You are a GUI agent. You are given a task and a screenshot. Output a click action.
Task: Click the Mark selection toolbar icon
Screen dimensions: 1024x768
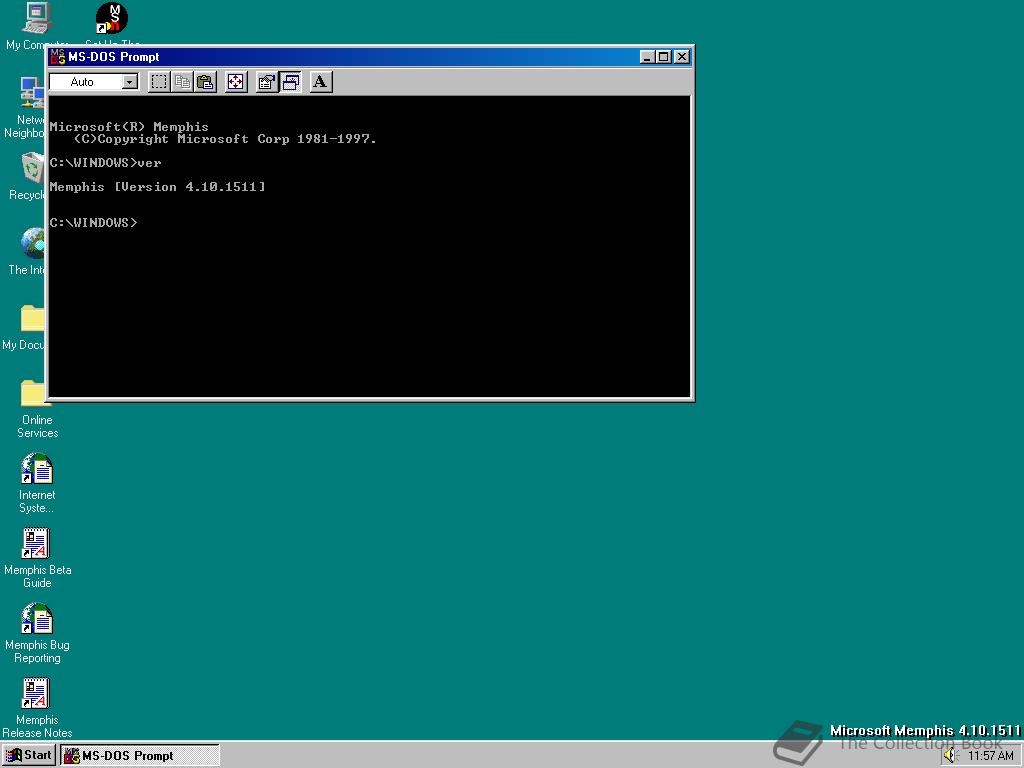[x=159, y=82]
